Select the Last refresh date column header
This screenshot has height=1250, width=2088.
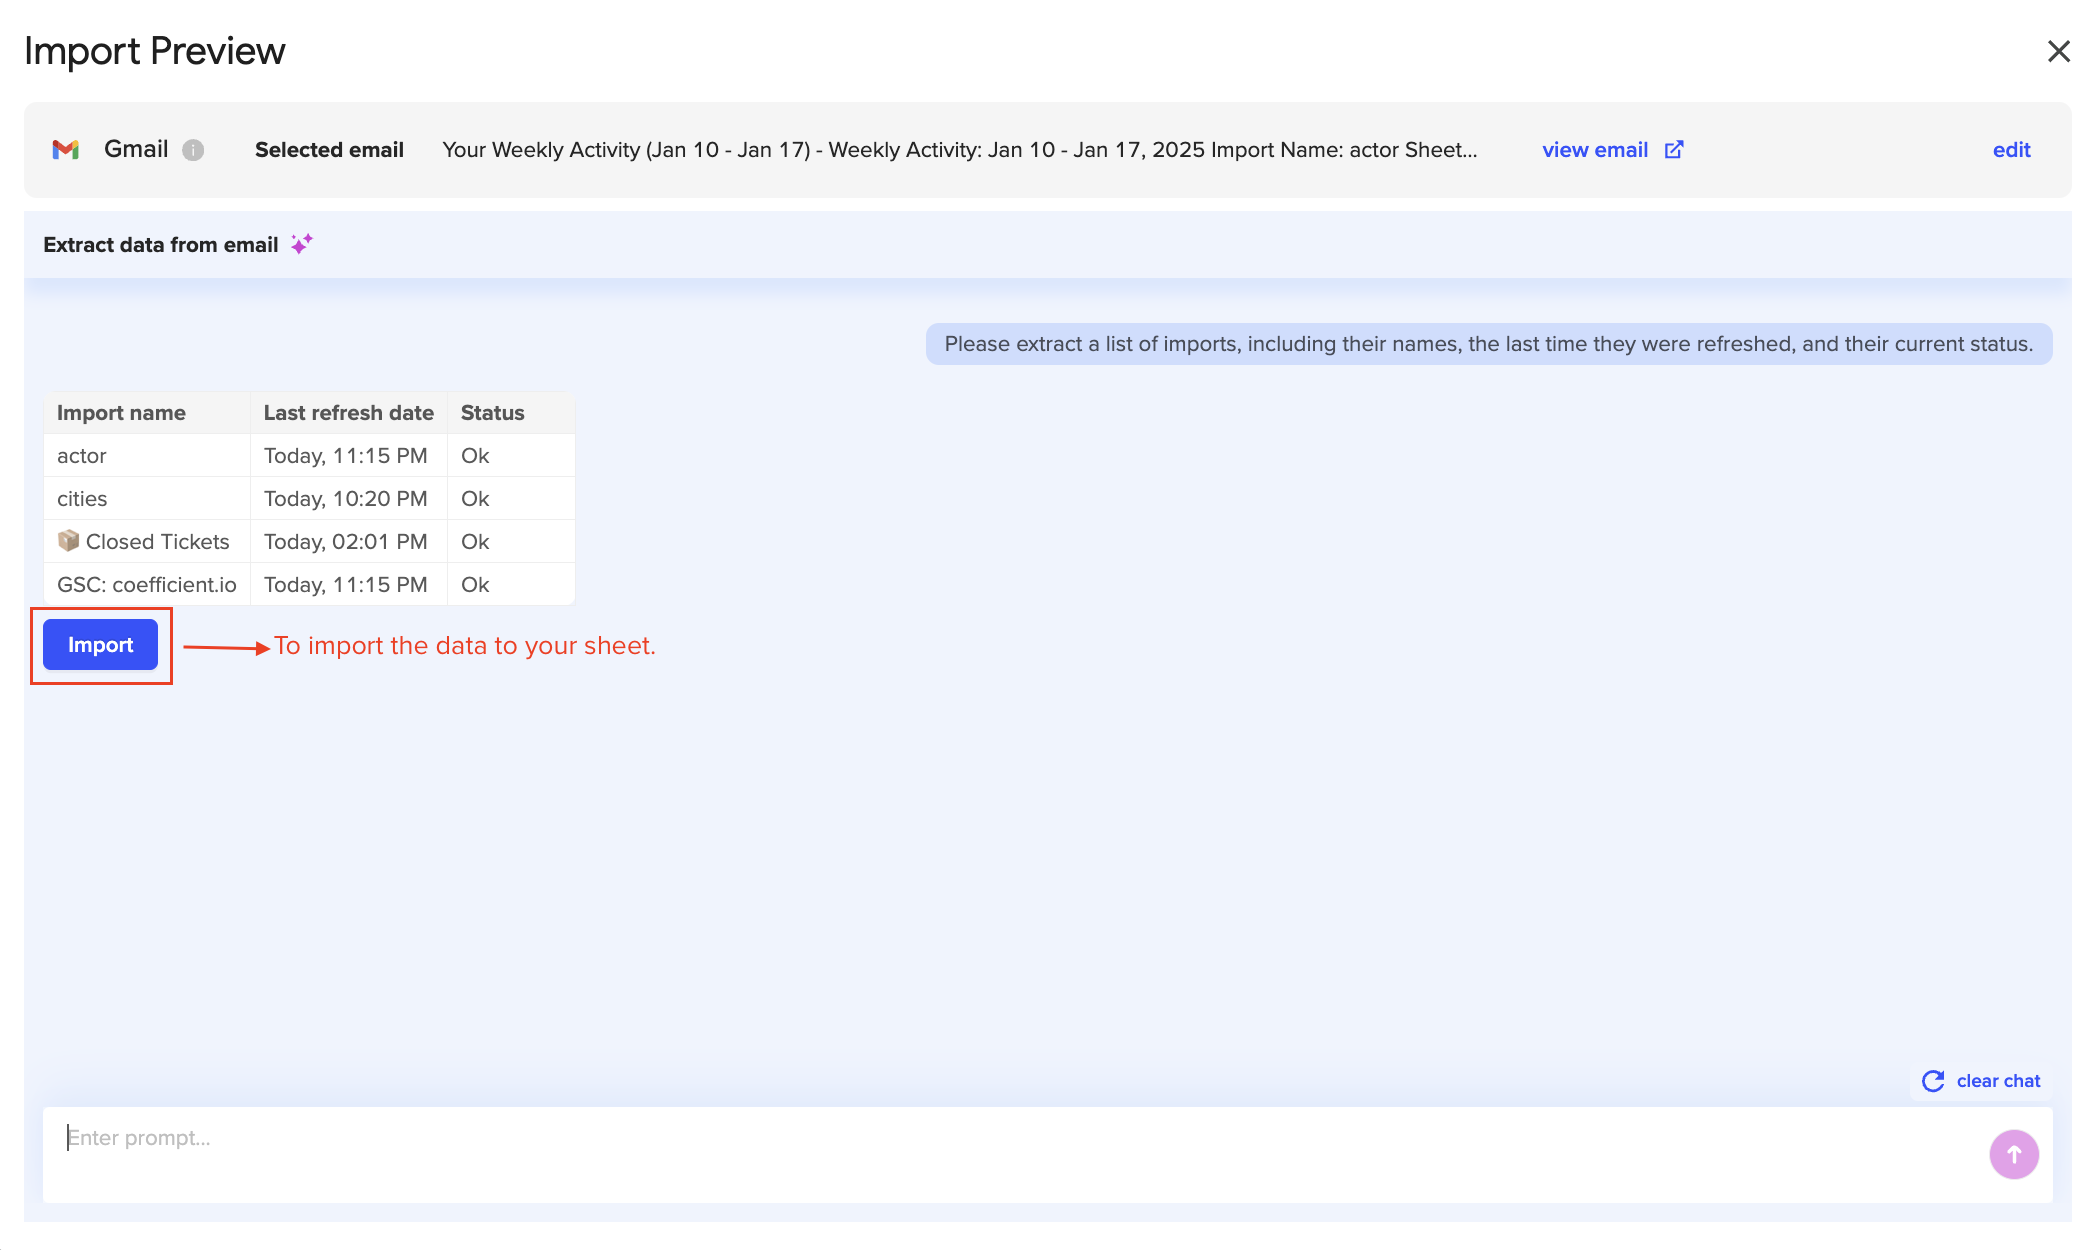tap(348, 413)
